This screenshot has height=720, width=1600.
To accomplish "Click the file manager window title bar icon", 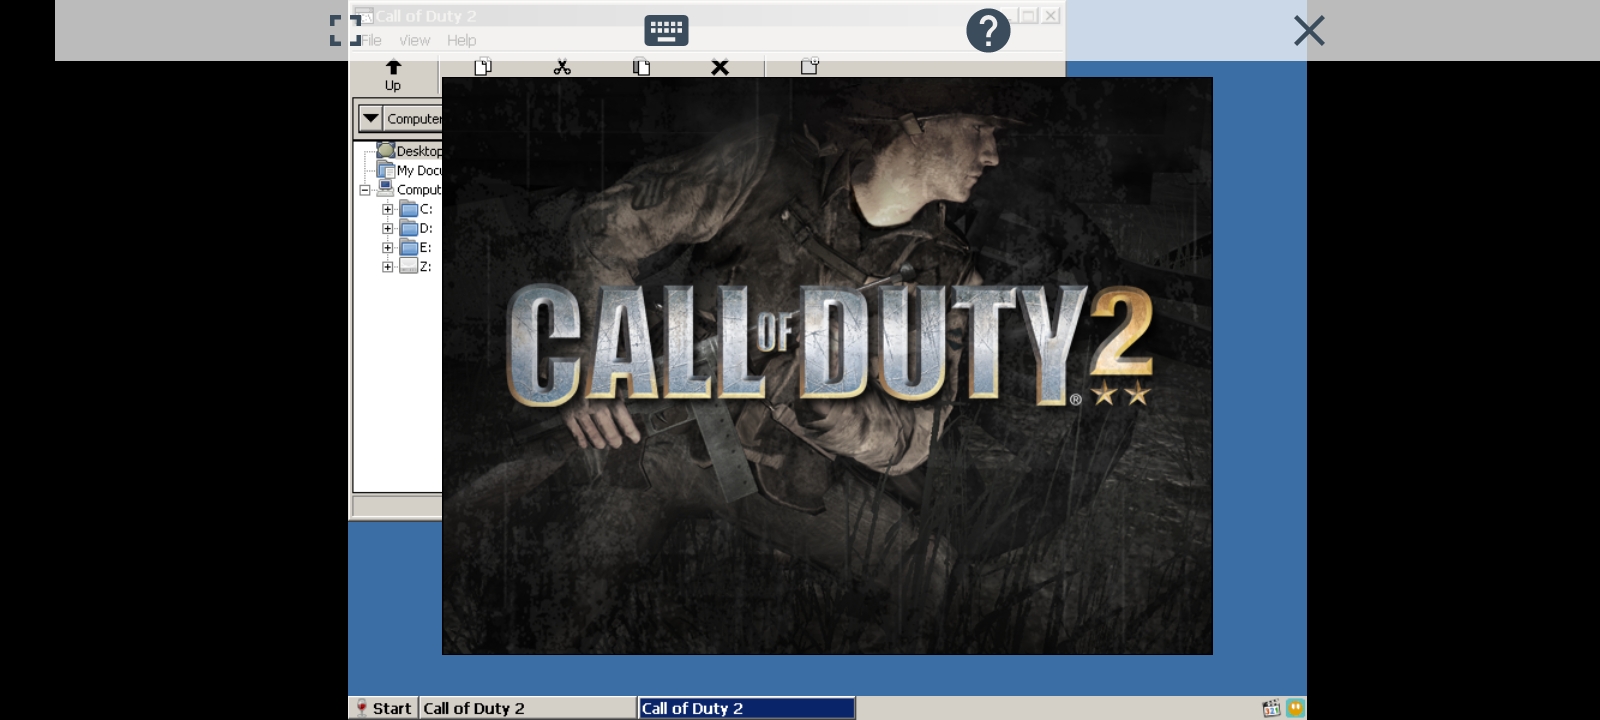I will pyautogui.click(x=364, y=16).
